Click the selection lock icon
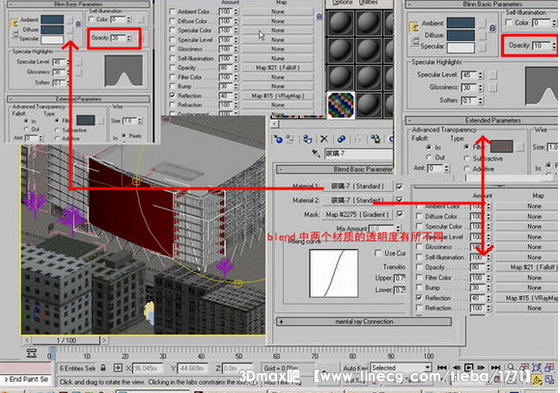Image resolution: width=560 pixels, height=393 pixels. point(103,368)
